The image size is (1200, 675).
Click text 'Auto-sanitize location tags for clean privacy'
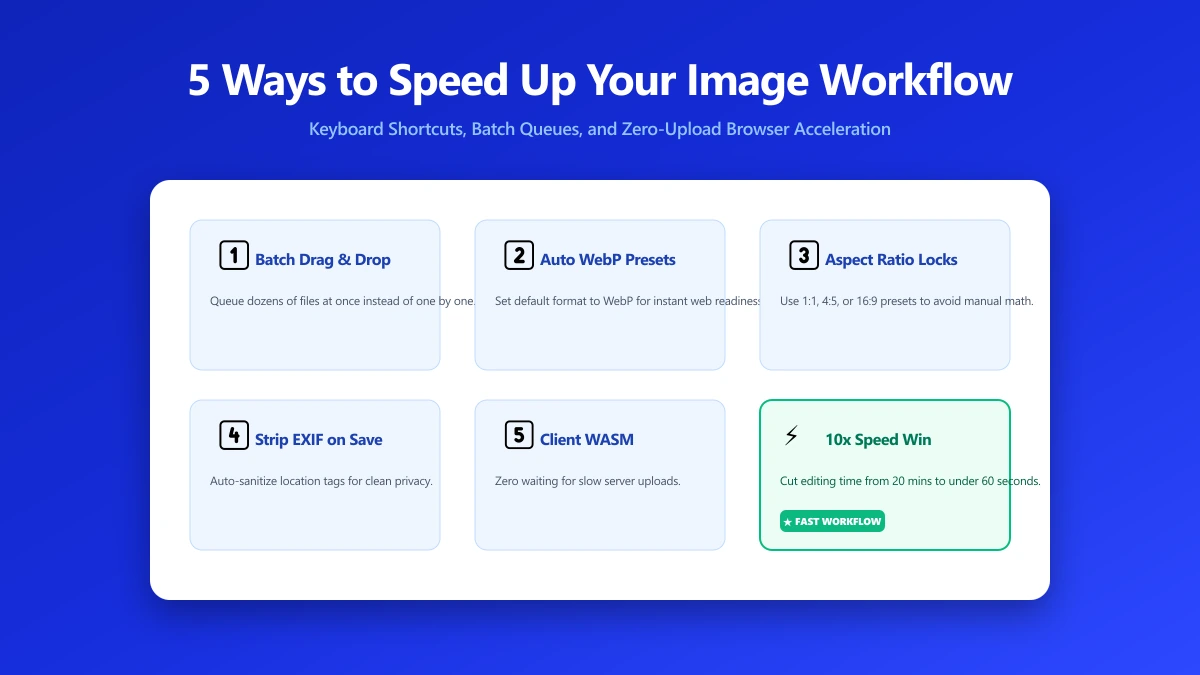[321, 481]
